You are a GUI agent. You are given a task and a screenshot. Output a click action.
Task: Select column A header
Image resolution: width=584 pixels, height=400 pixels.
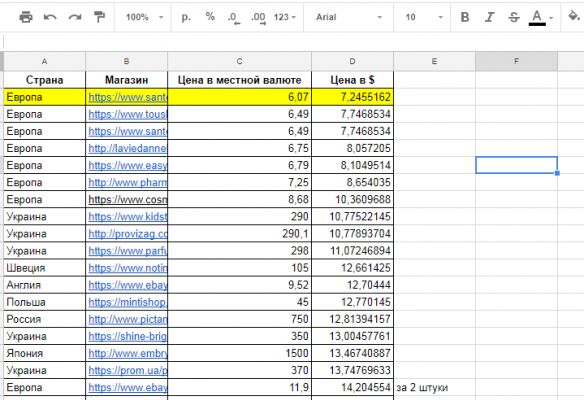[44, 61]
